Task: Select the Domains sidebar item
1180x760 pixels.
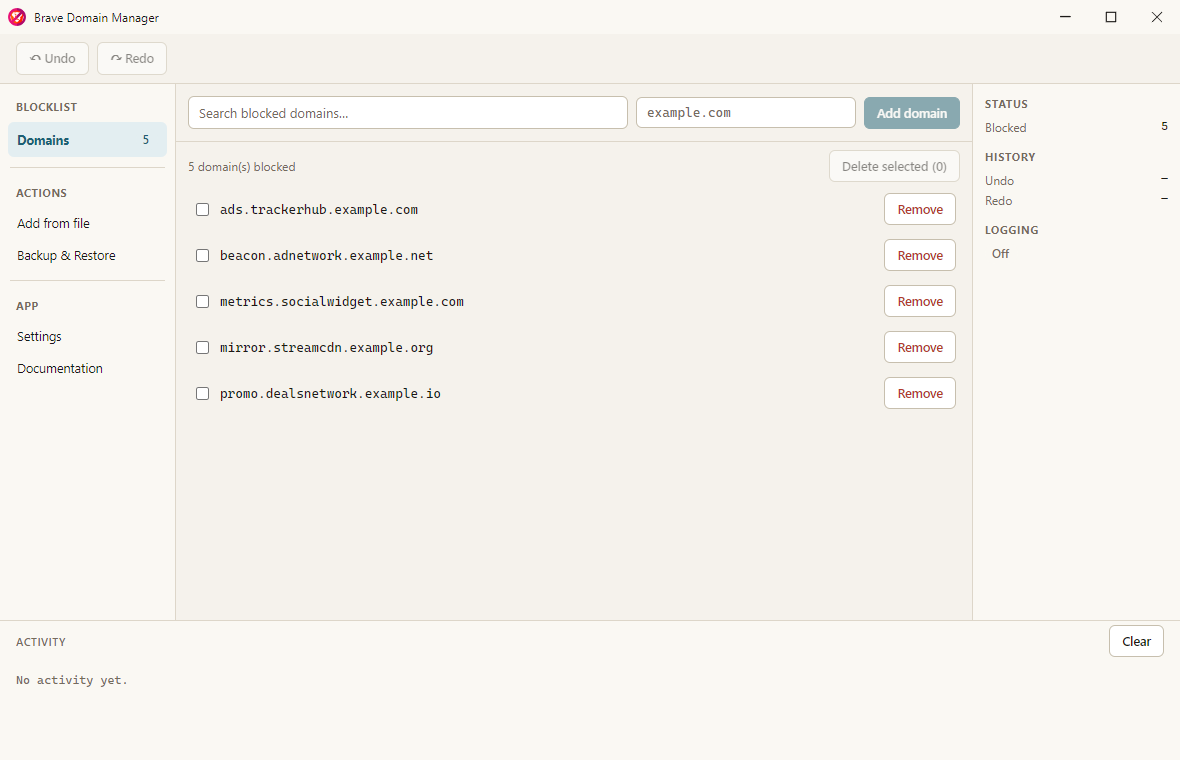Action: pos(87,140)
